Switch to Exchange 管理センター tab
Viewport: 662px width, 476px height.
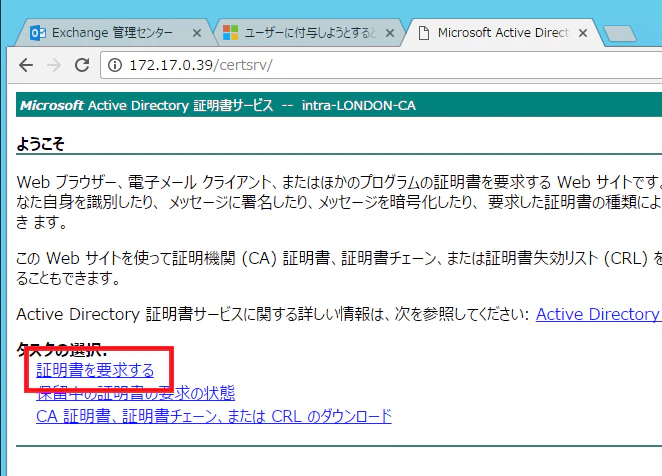[x=112, y=33]
